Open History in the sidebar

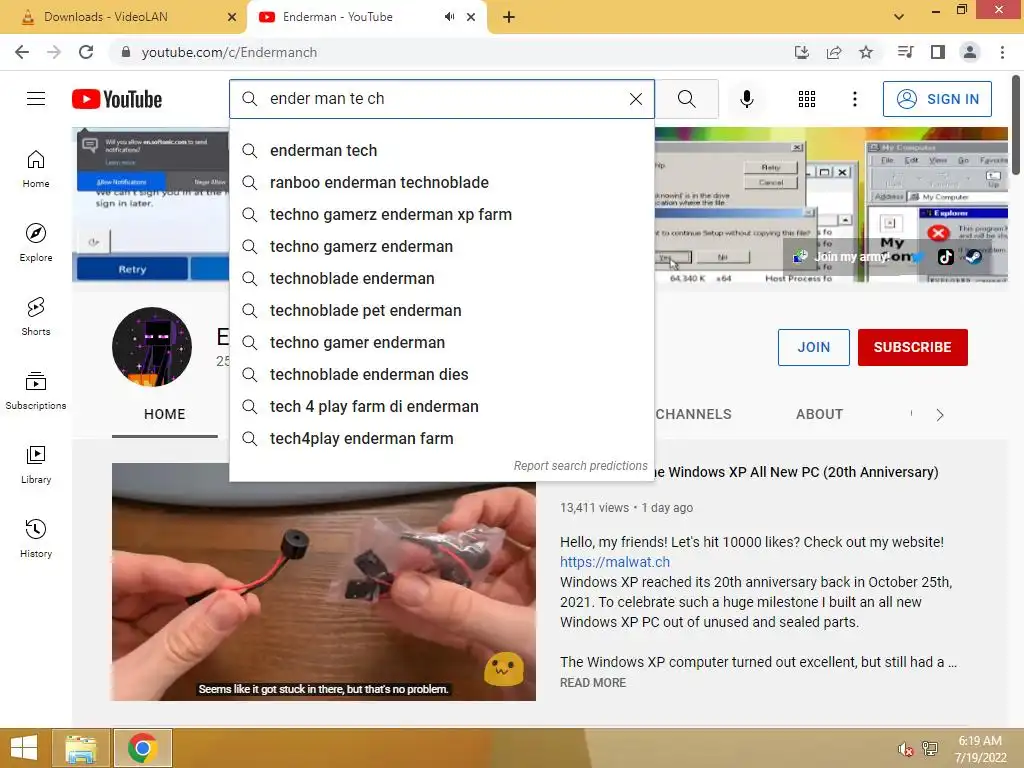36,538
